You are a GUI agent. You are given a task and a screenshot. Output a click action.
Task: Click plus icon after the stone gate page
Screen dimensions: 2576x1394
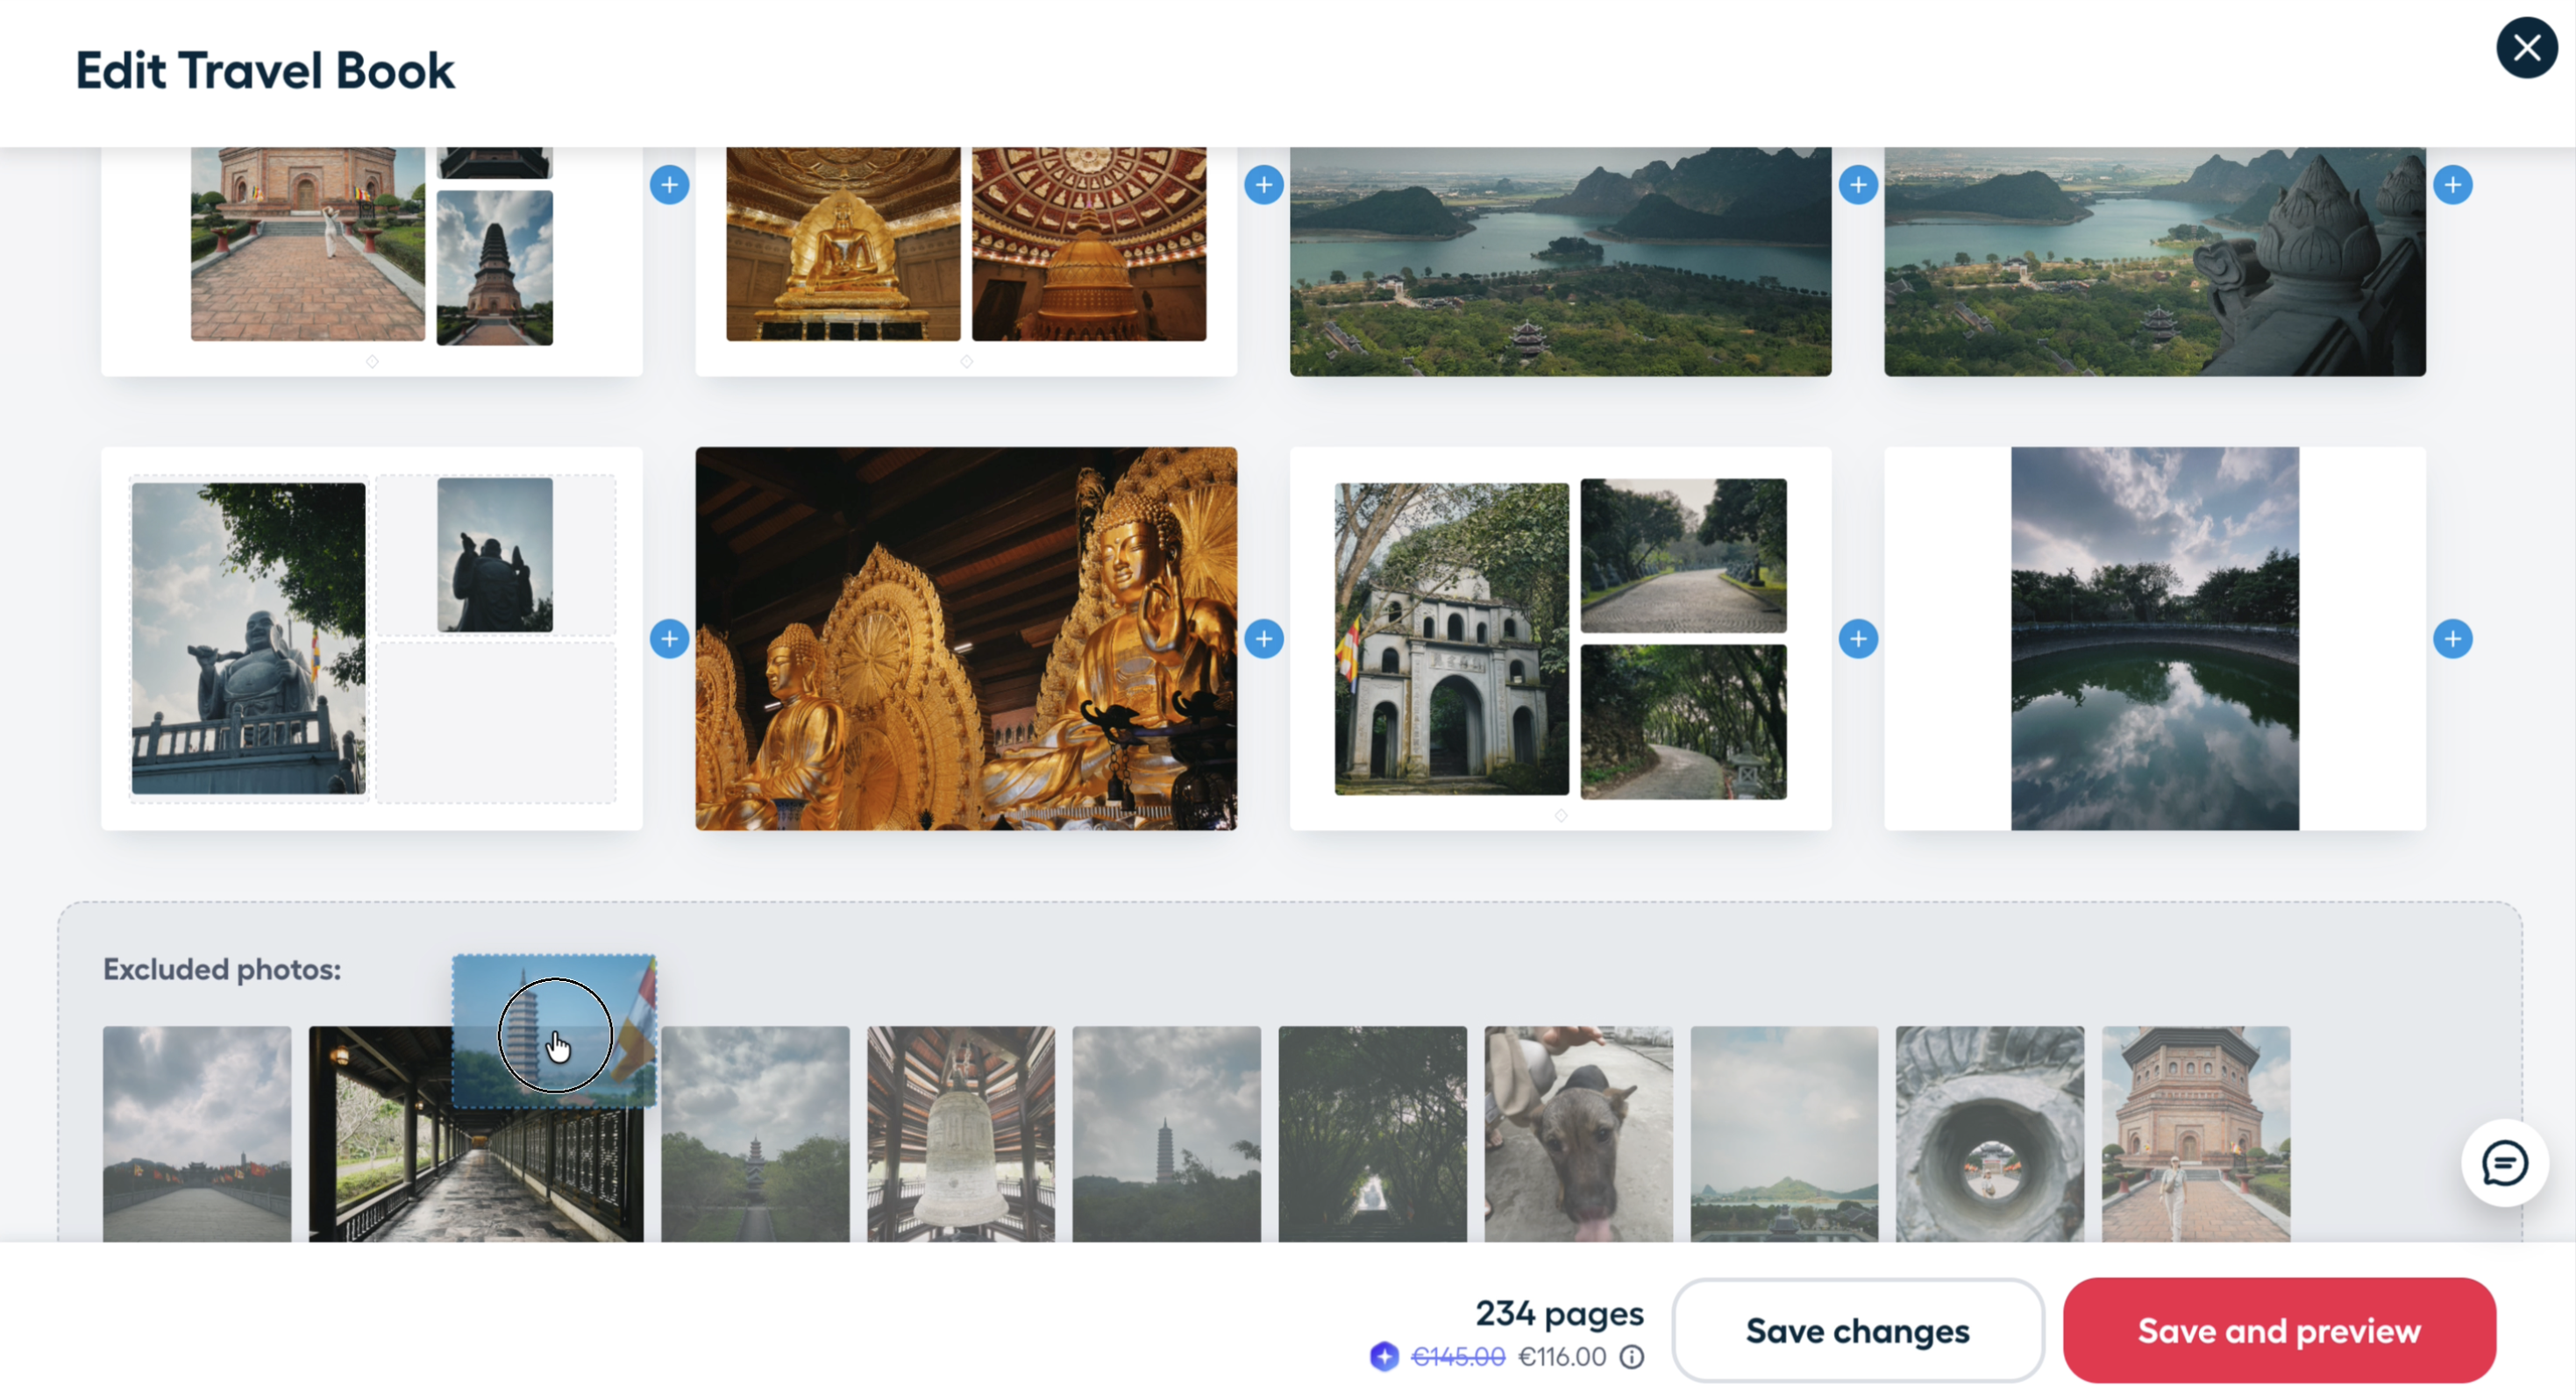1858,639
